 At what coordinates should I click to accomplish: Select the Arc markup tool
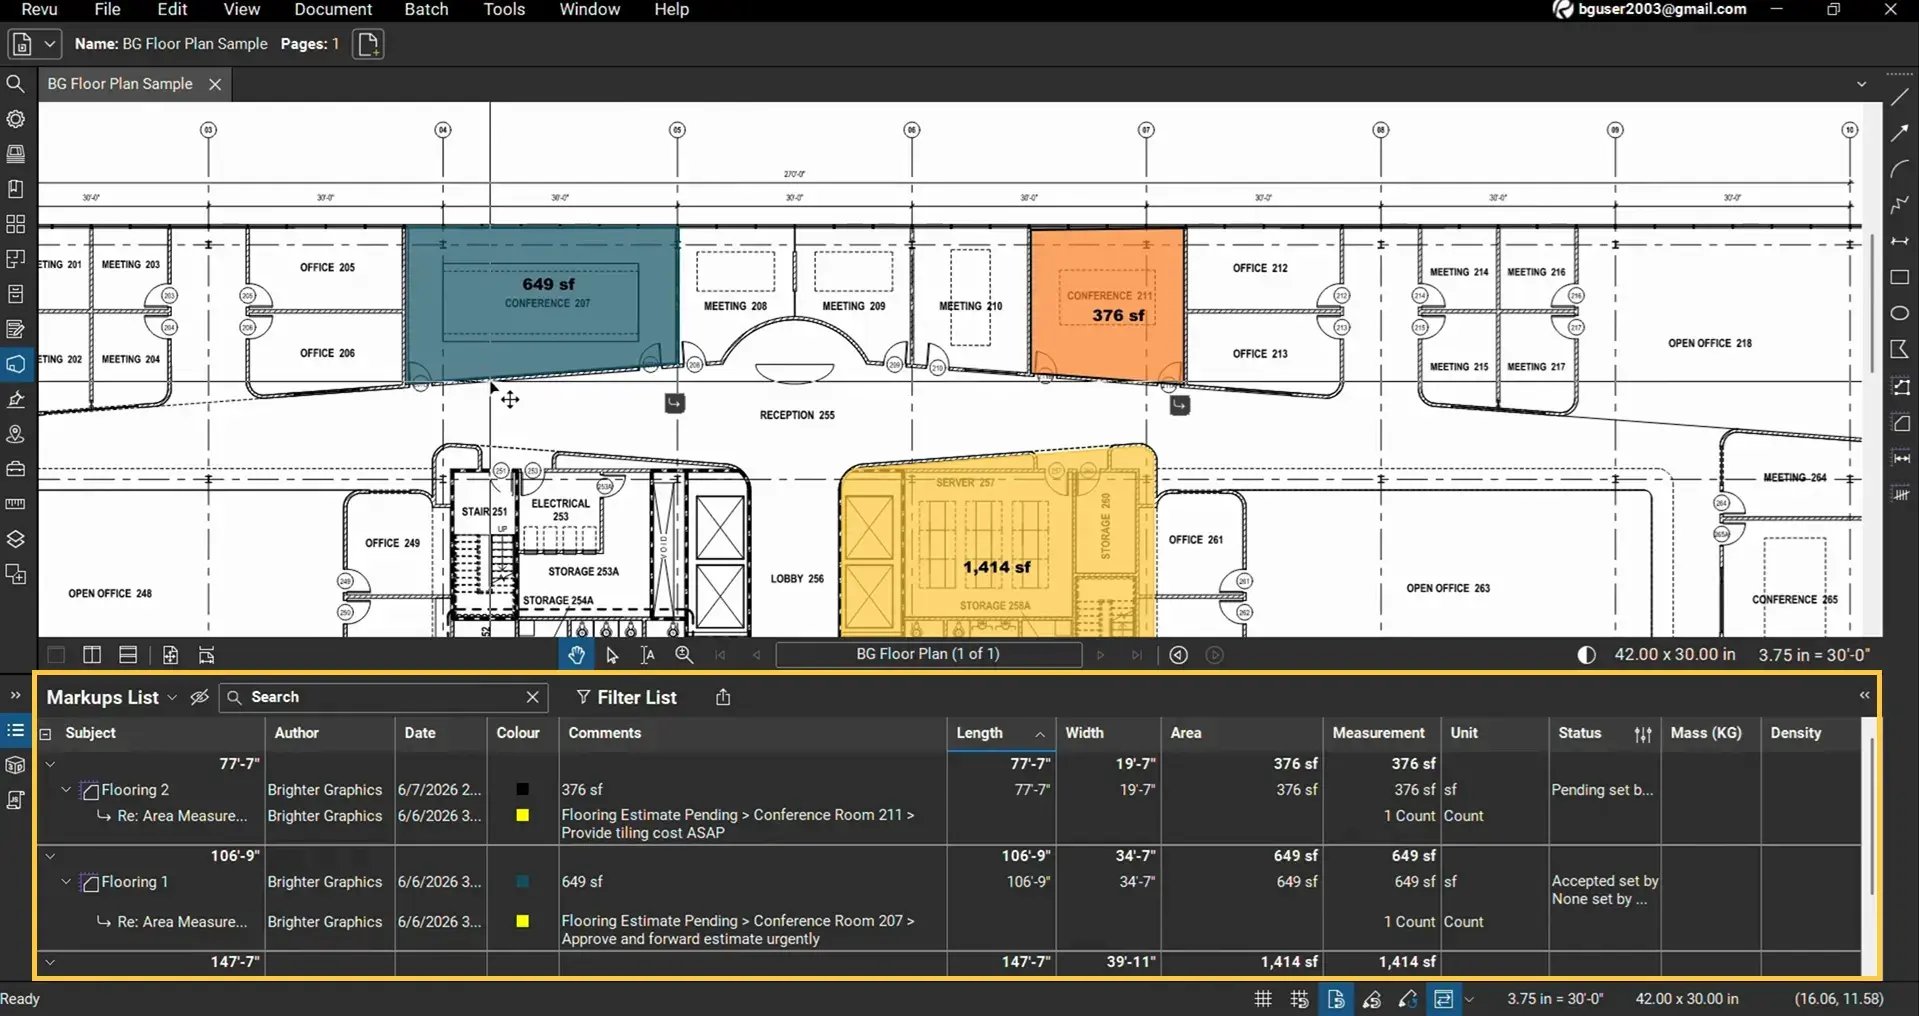coord(1900,169)
